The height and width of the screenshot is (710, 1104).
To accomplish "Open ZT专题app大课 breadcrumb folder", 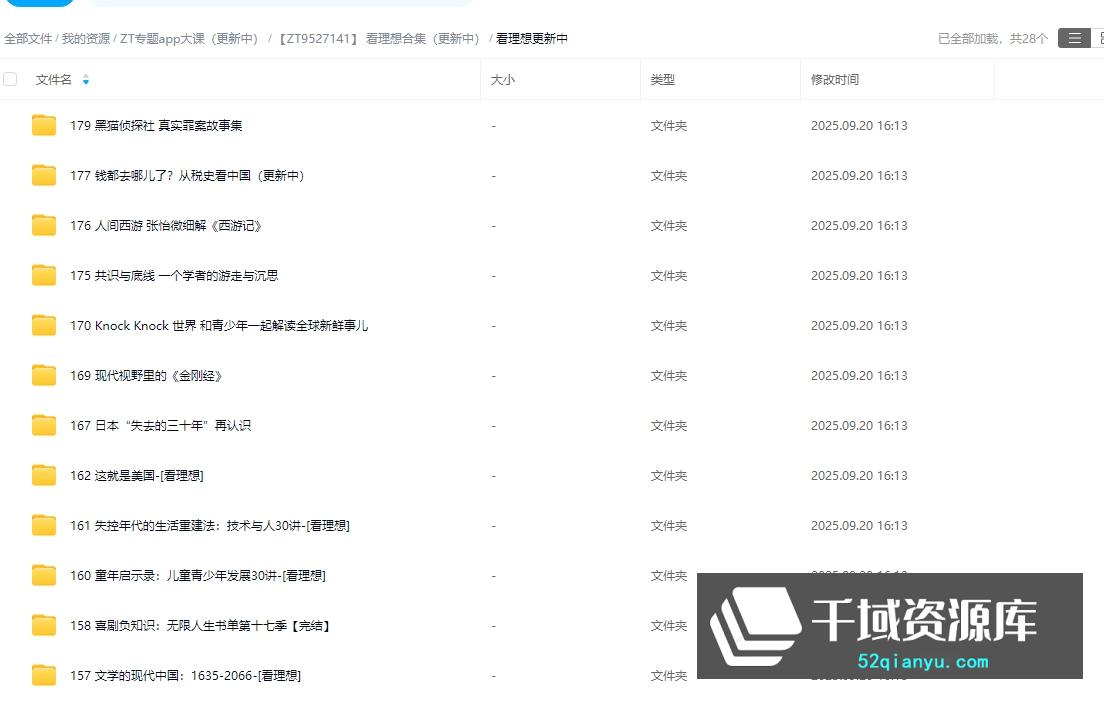I will tap(189, 39).
